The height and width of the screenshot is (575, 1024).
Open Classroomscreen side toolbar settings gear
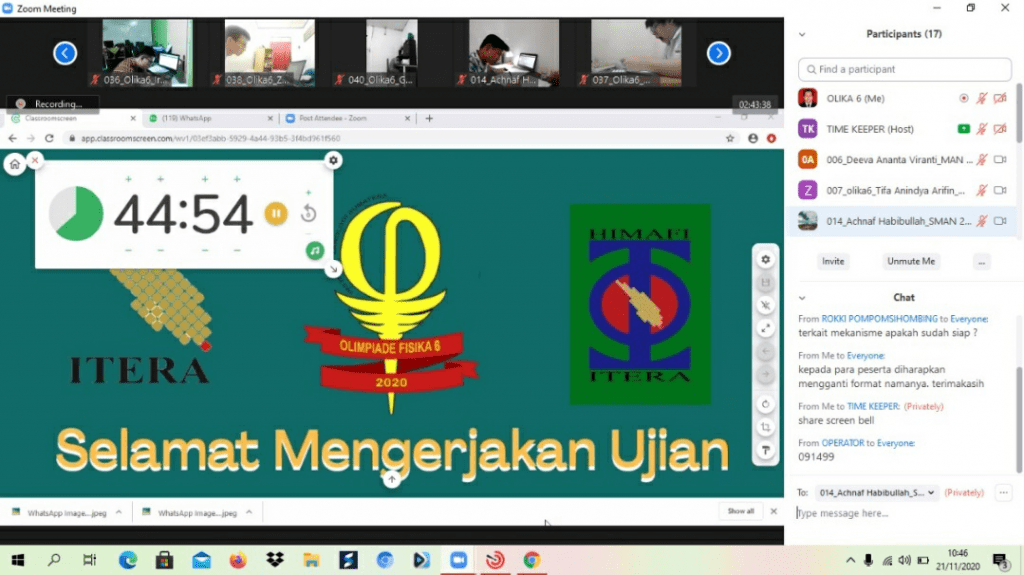pos(765,259)
